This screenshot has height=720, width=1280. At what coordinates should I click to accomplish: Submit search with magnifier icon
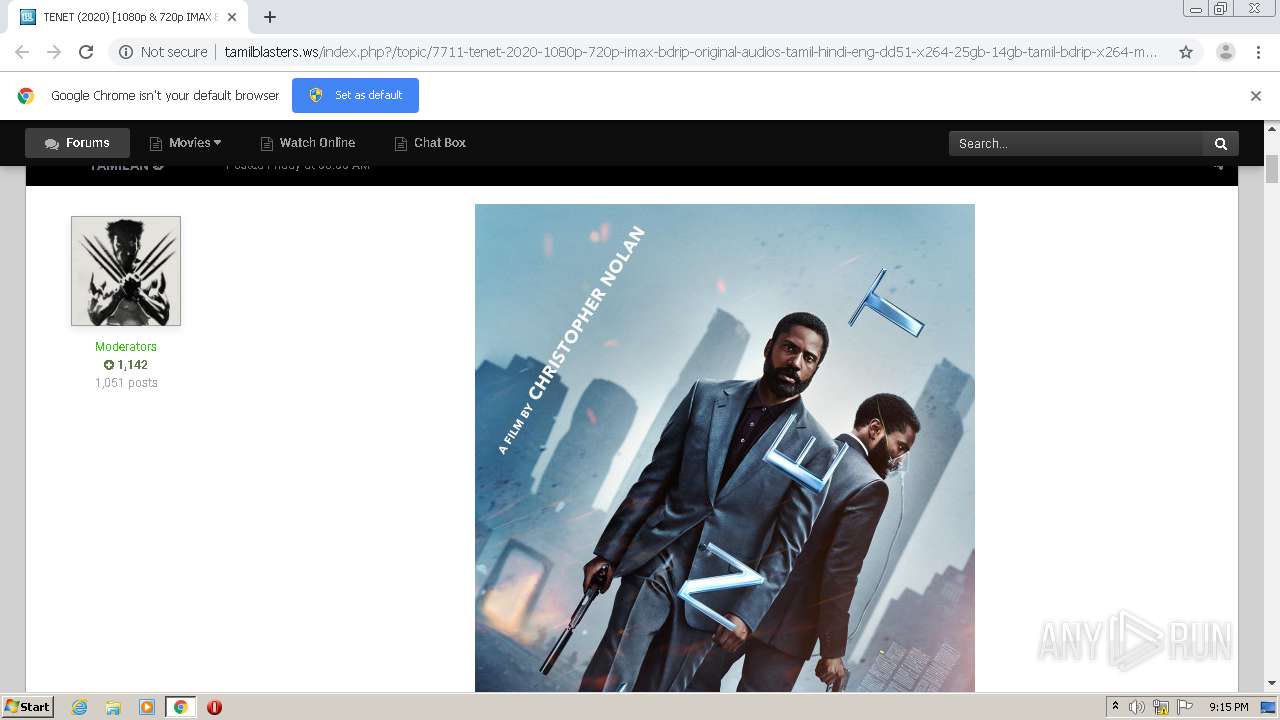click(1221, 143)
